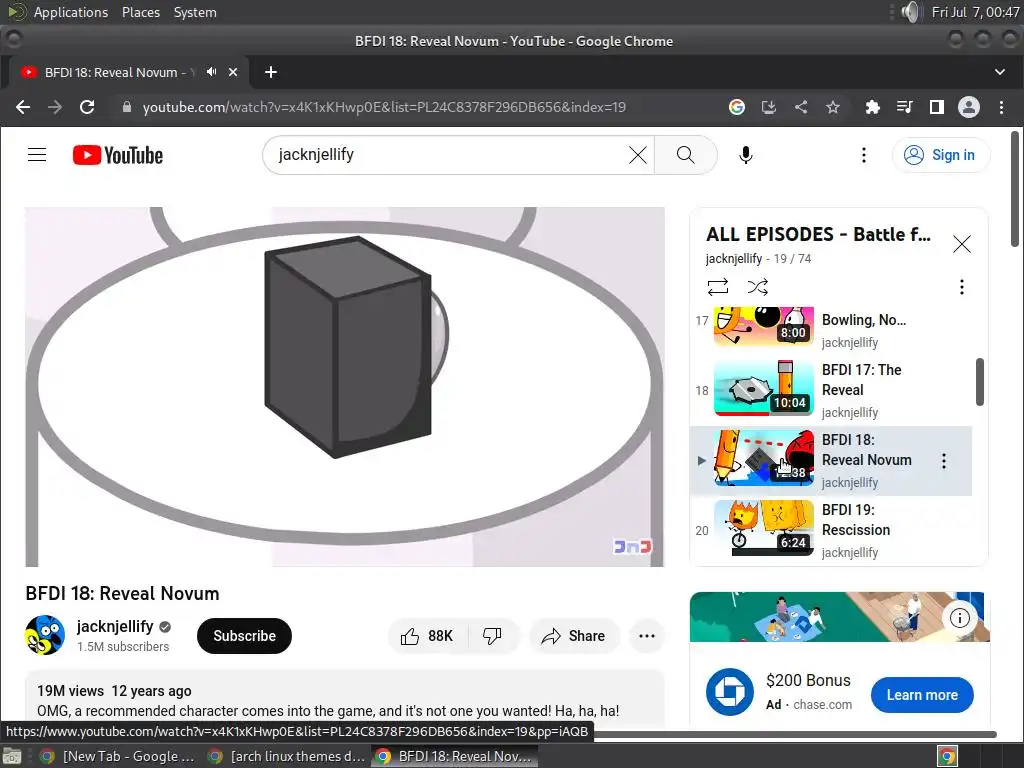This screenshot has height=768, width=1024.
Task: Reload the current page
Action: 87,107
